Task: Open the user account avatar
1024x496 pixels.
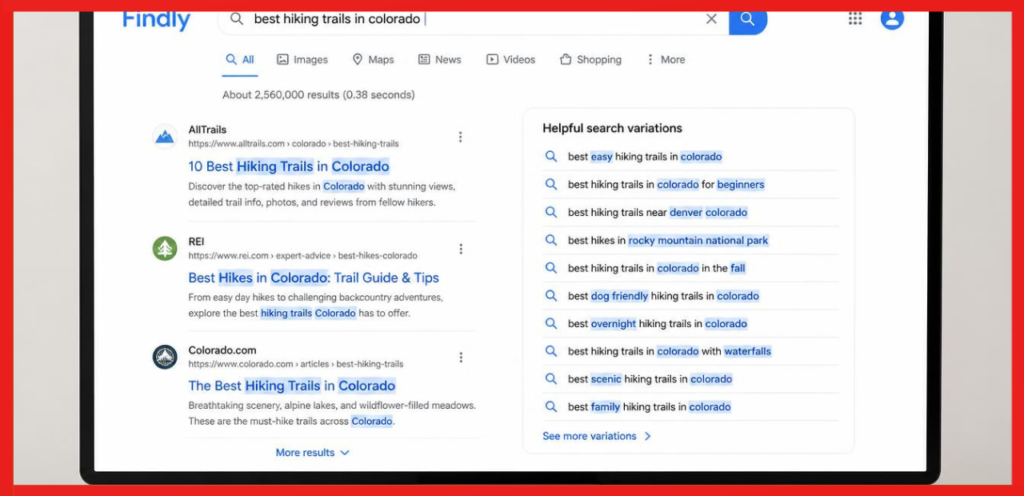Action: (x=892, y=18)
